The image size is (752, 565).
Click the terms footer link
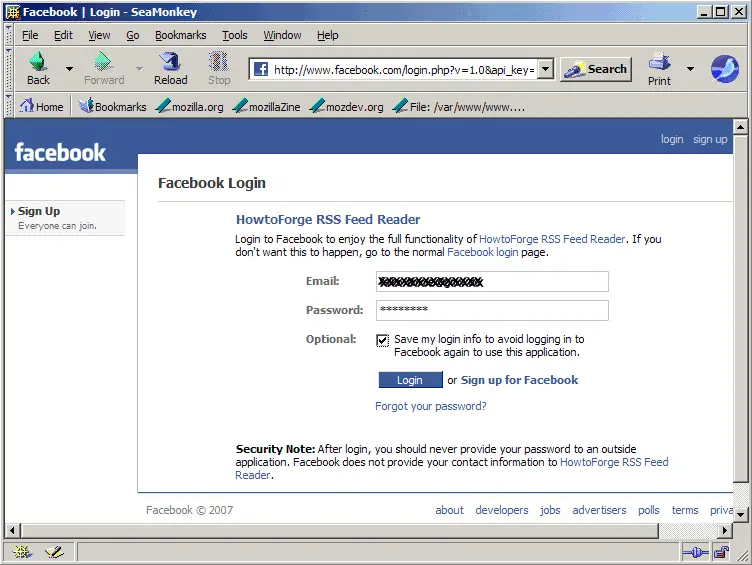[x=685, y=510]
